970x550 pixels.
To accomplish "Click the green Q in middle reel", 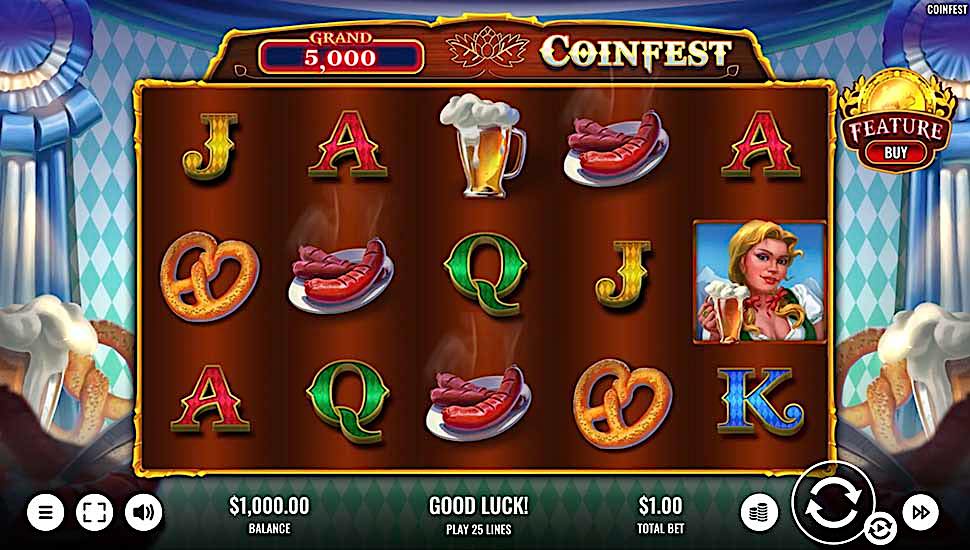I will [485, 273].
